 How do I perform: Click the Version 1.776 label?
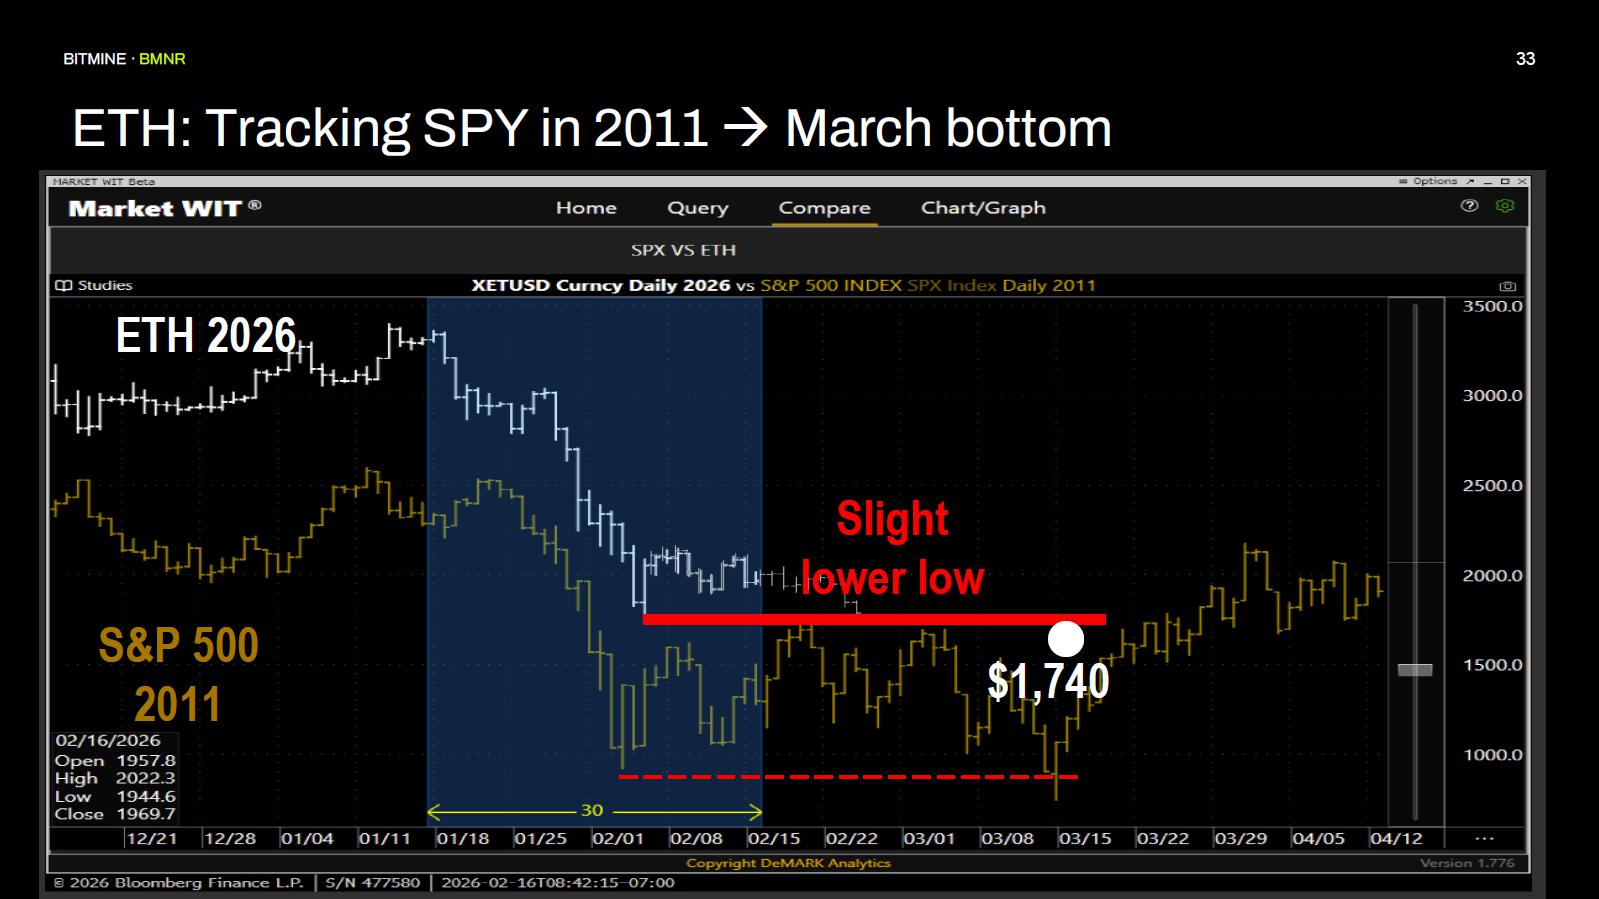[1467, 863]
